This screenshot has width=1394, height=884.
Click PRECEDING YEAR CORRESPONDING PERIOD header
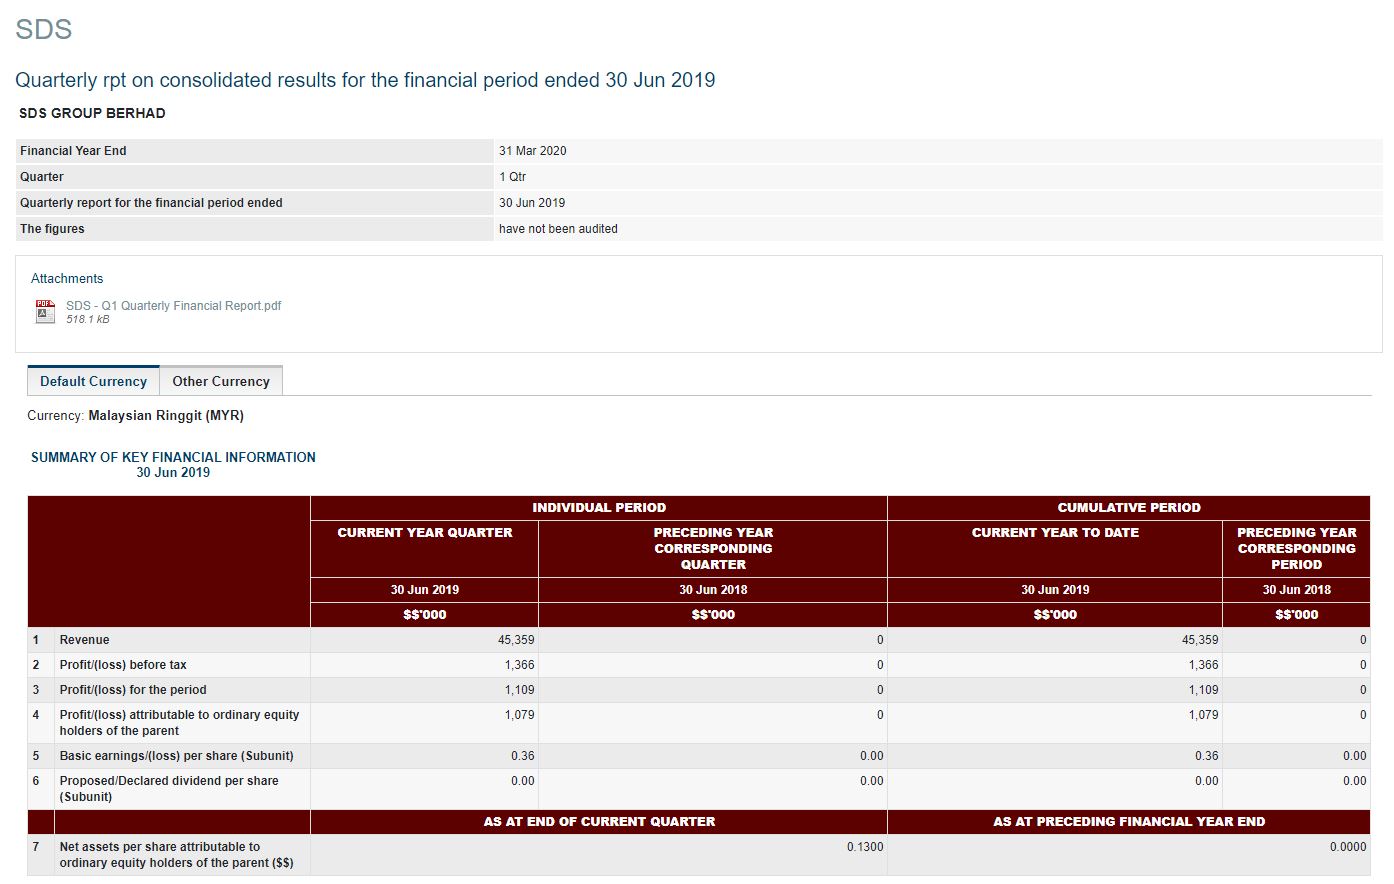1297,549
